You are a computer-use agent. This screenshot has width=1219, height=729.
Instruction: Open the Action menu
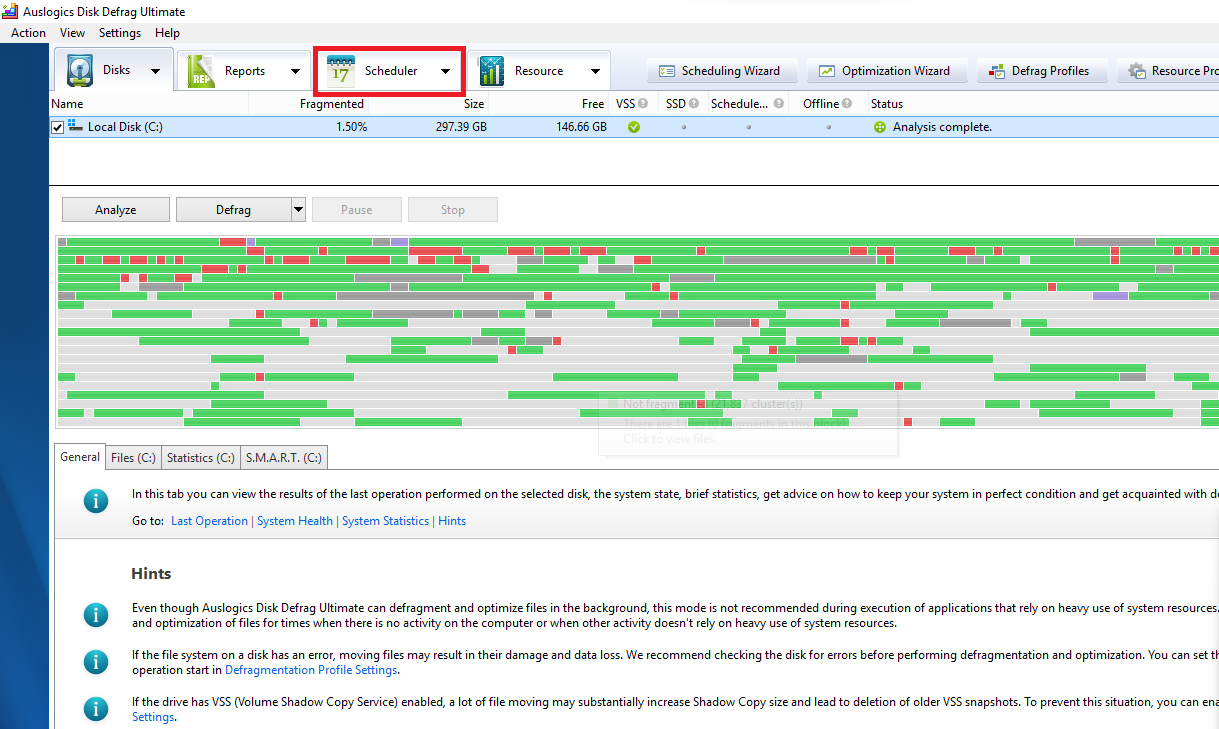(x=28, y=33)
